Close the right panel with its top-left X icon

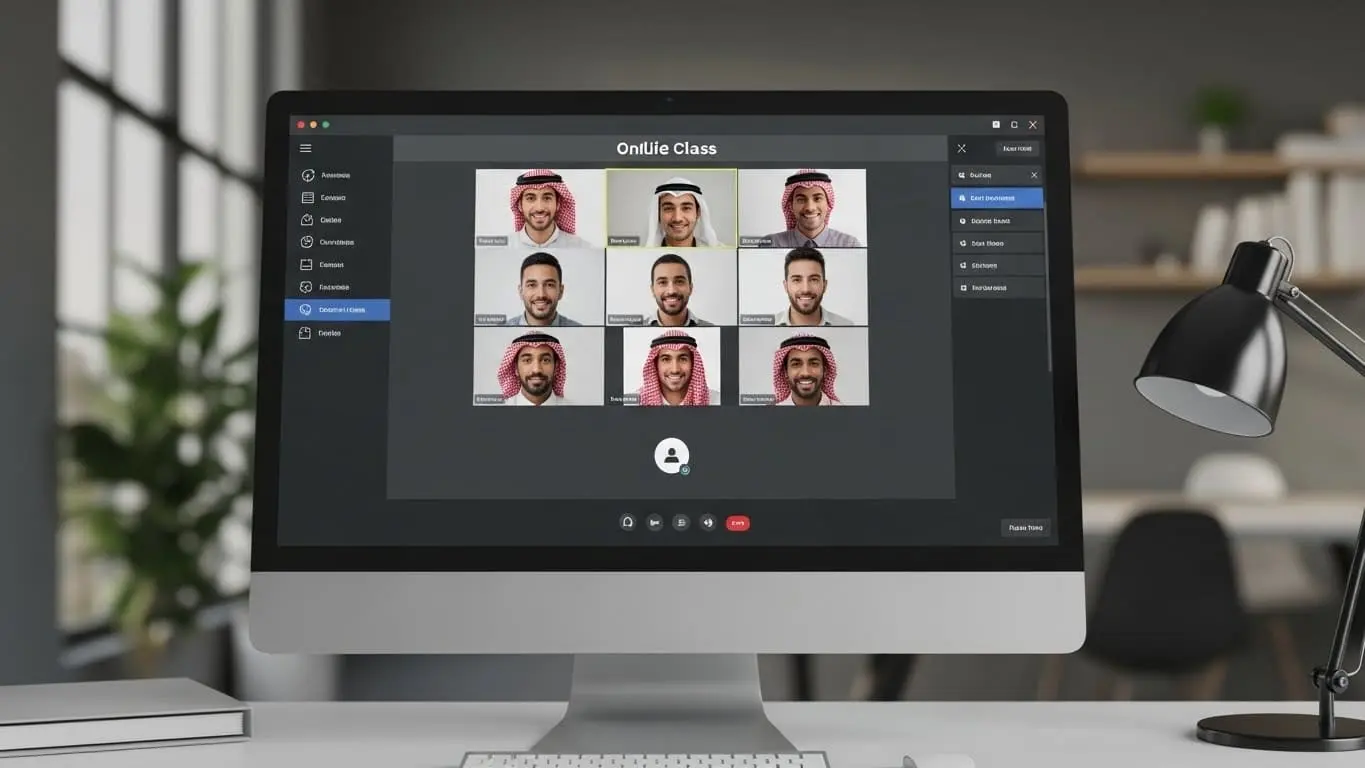point(962,149)
